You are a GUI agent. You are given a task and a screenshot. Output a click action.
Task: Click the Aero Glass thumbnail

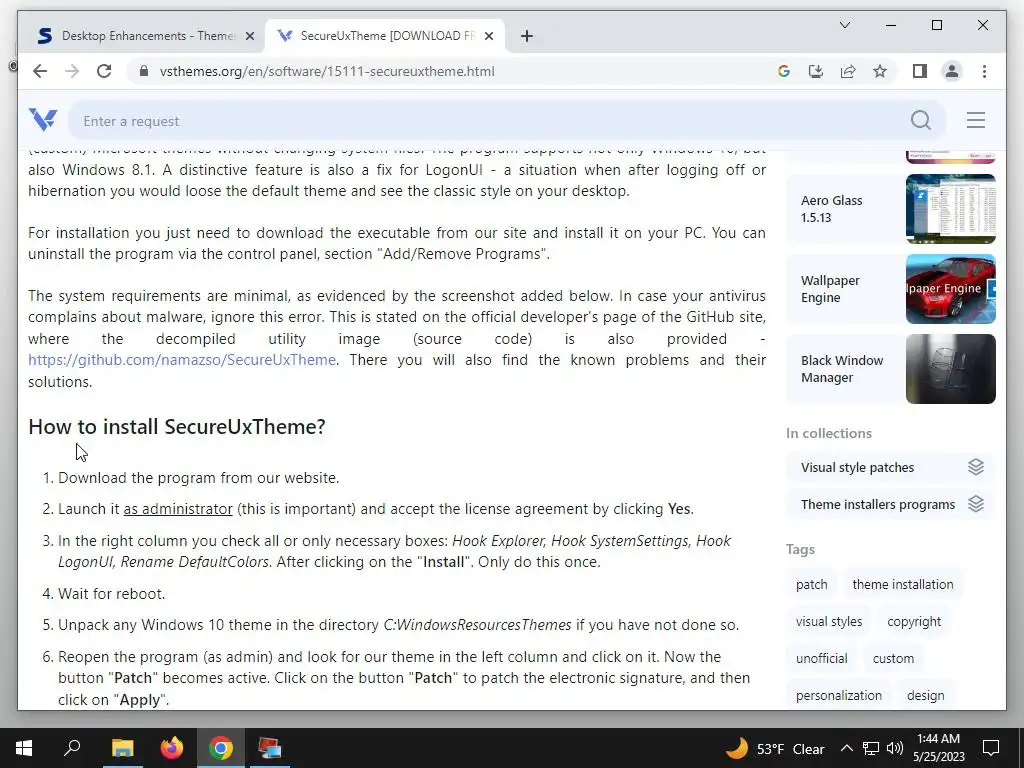coord(950,209)
